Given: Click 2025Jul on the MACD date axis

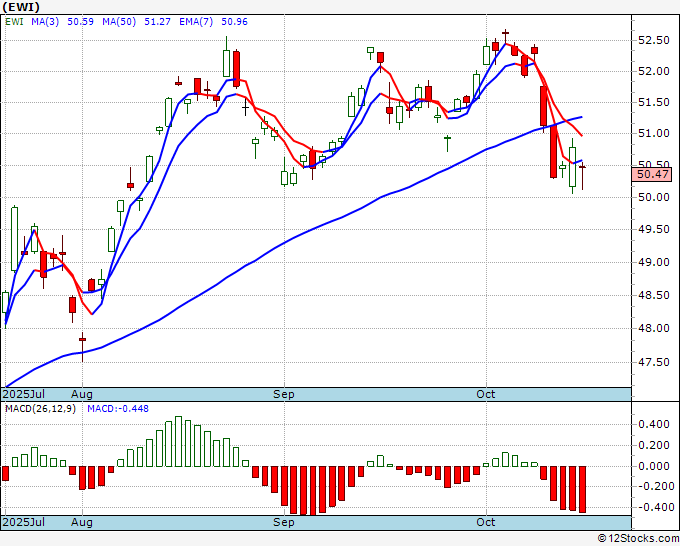Looking at the screenshot, I should 24,522.
